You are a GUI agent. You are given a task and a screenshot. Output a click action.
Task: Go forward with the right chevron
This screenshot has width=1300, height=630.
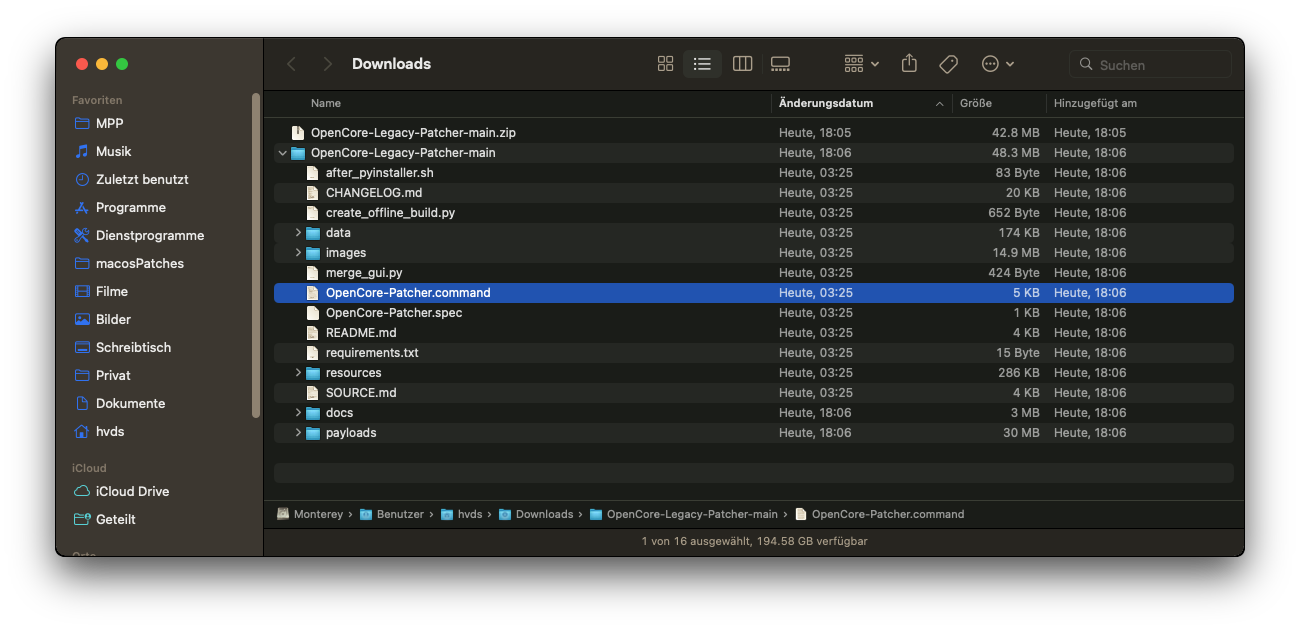[327, 64]
